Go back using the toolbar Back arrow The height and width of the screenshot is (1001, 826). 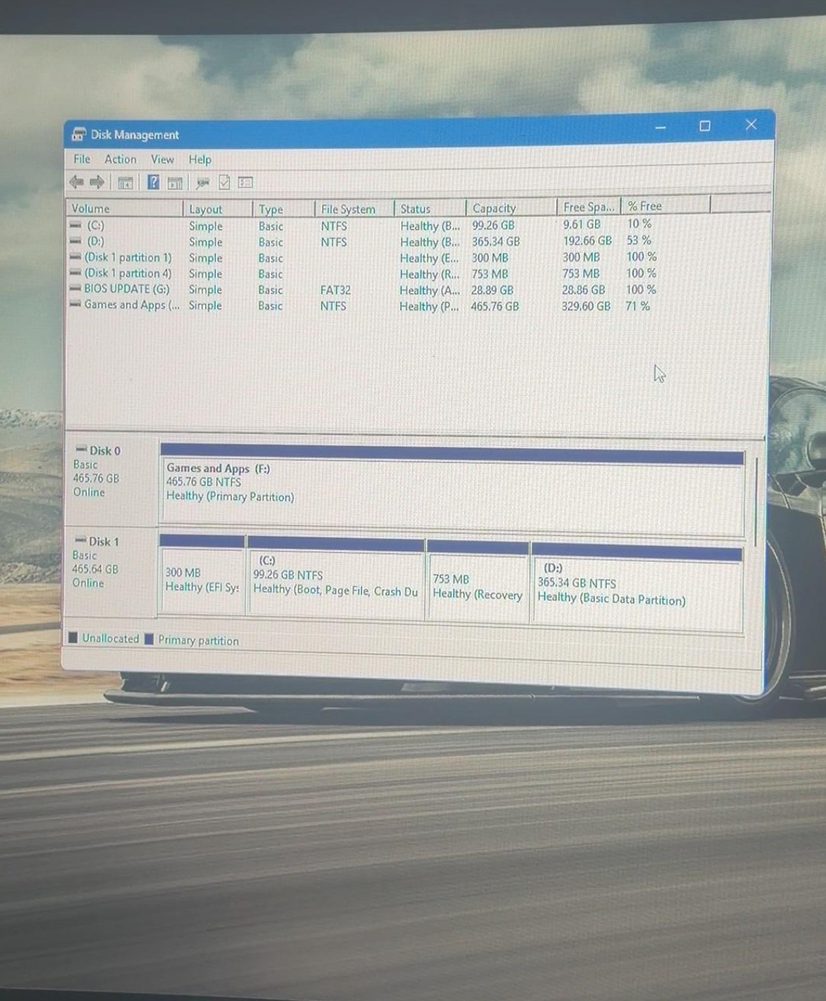[x=77, y=183]
